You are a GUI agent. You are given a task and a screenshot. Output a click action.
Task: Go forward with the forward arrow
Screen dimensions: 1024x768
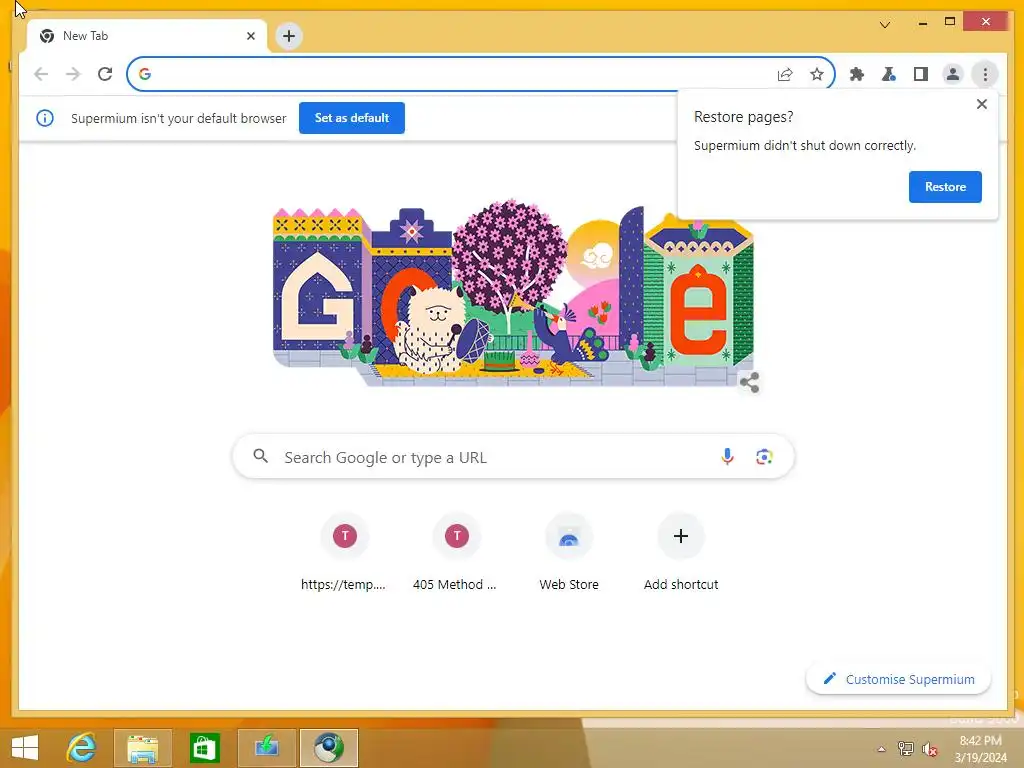pos(73,74)
